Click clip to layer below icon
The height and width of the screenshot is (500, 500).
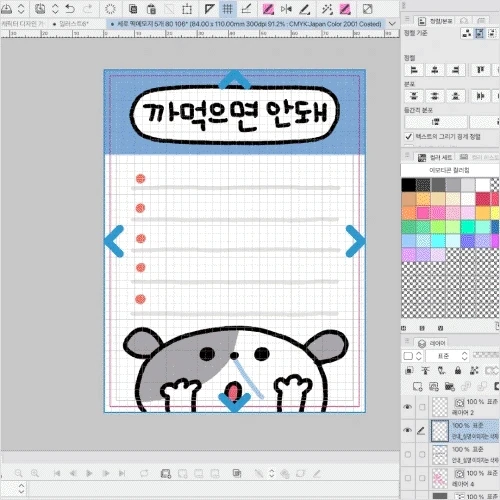pyautogui.click(x=409, y=370)
